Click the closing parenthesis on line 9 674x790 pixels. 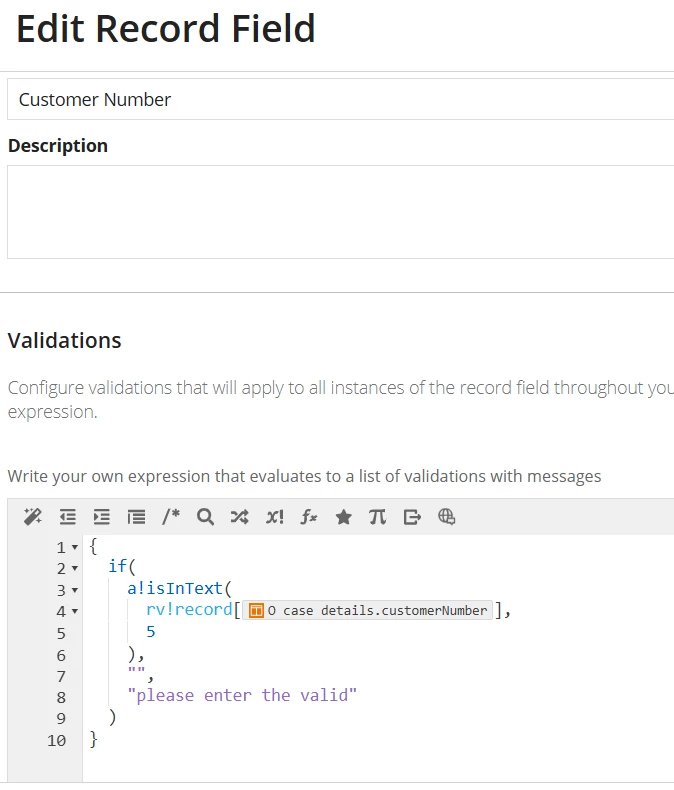[x=112, y=717]
